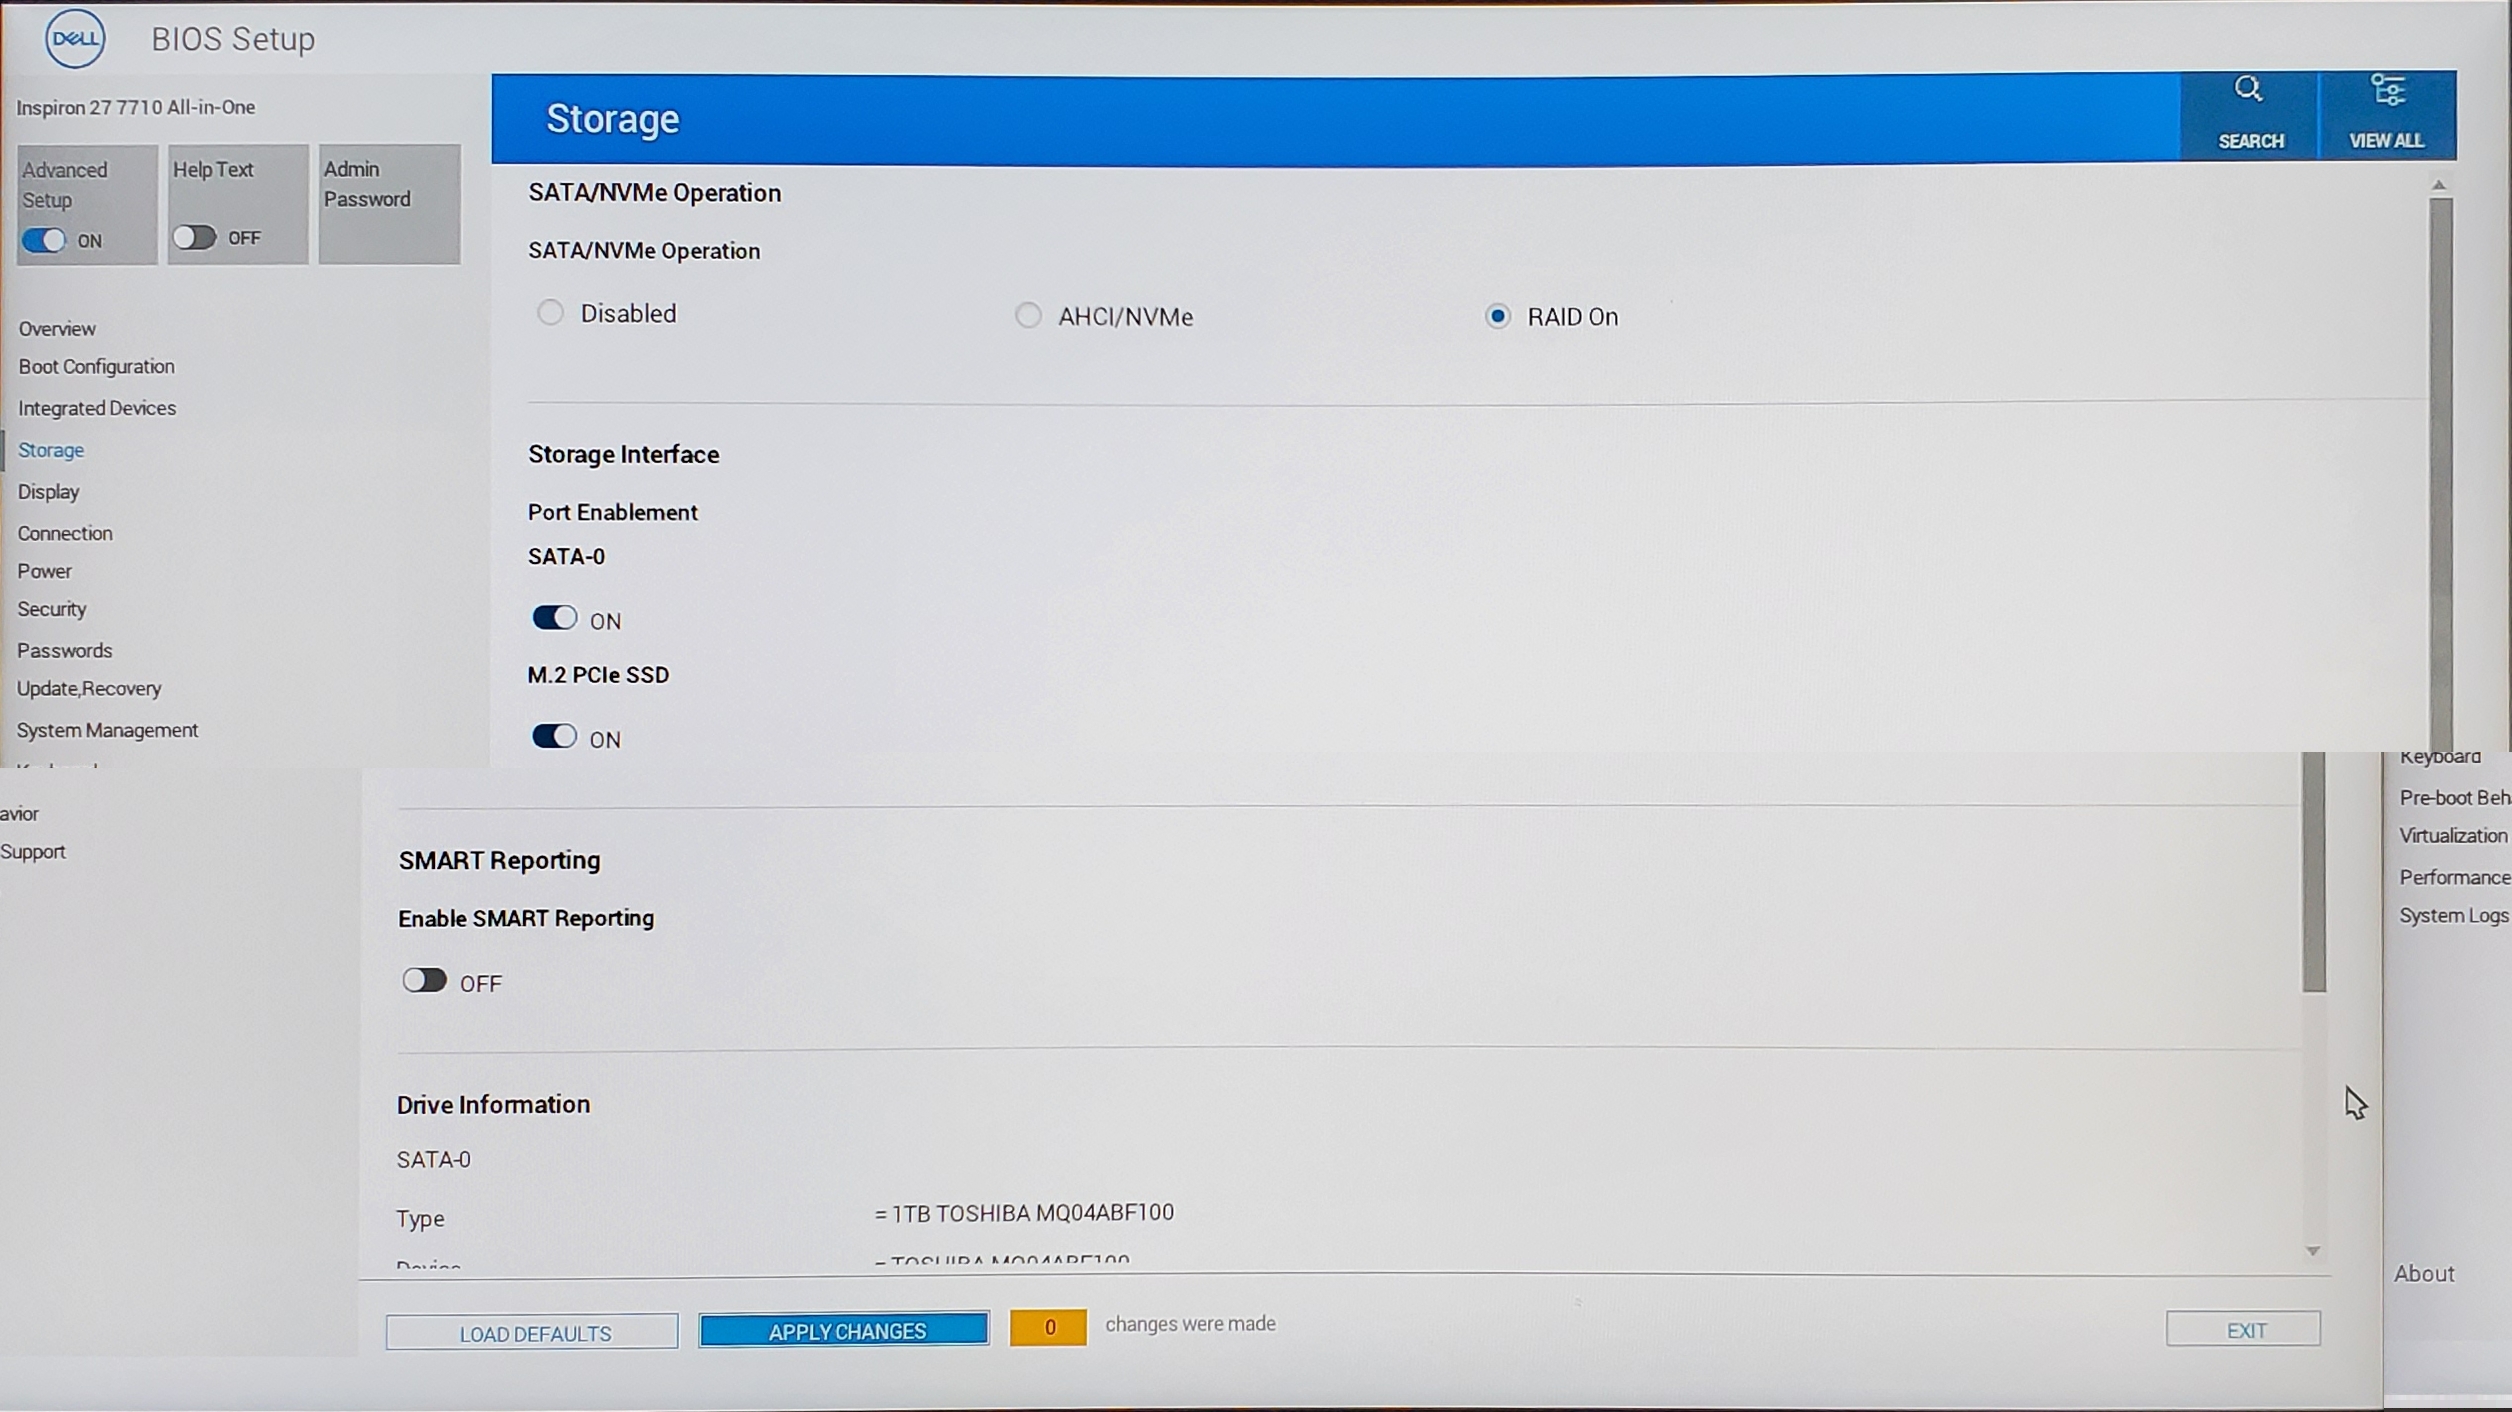Click the Search magnifier icon
This screenshot has height=1412, width=2512.
2248,90
